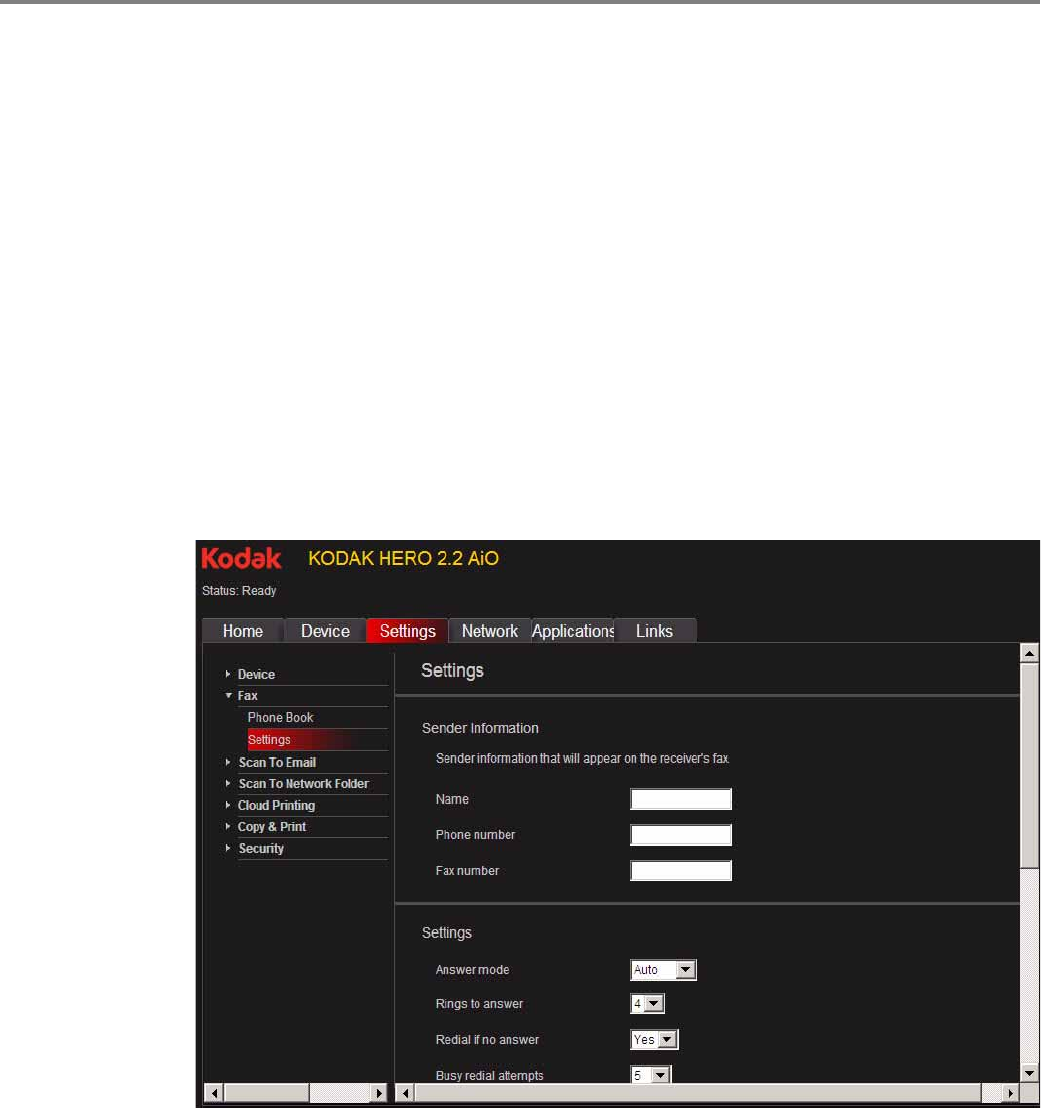This screenshot has width=1041, height=1108.
Task: Click main pane horizontal scroll left arrow
Action: 405,1092
